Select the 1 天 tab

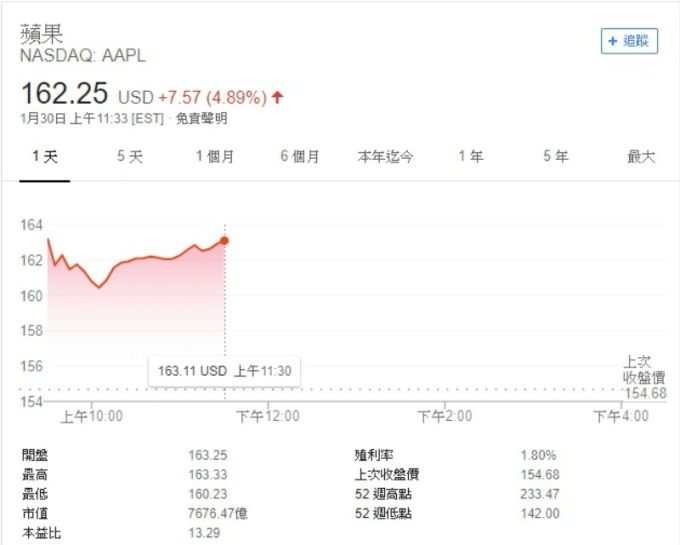coord(45,156)
